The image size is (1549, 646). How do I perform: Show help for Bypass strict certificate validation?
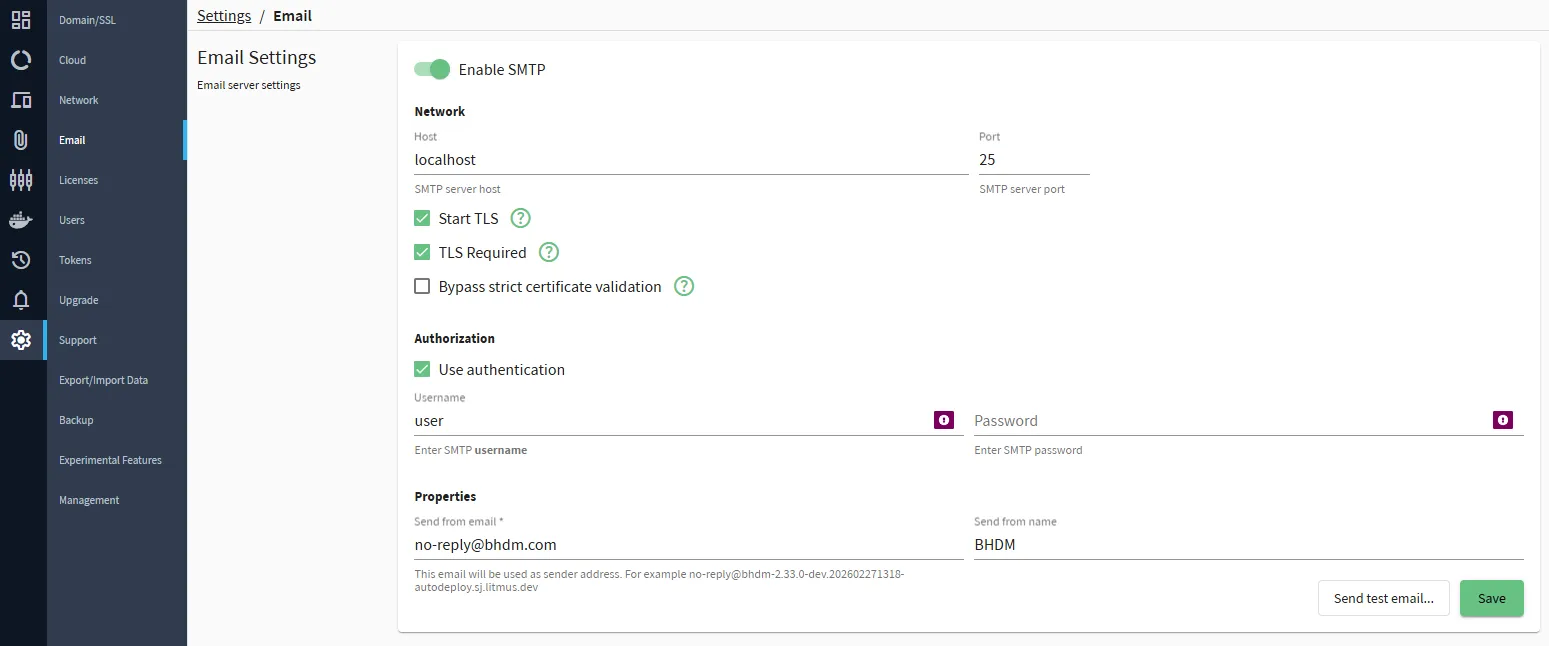tap(684, 286)
